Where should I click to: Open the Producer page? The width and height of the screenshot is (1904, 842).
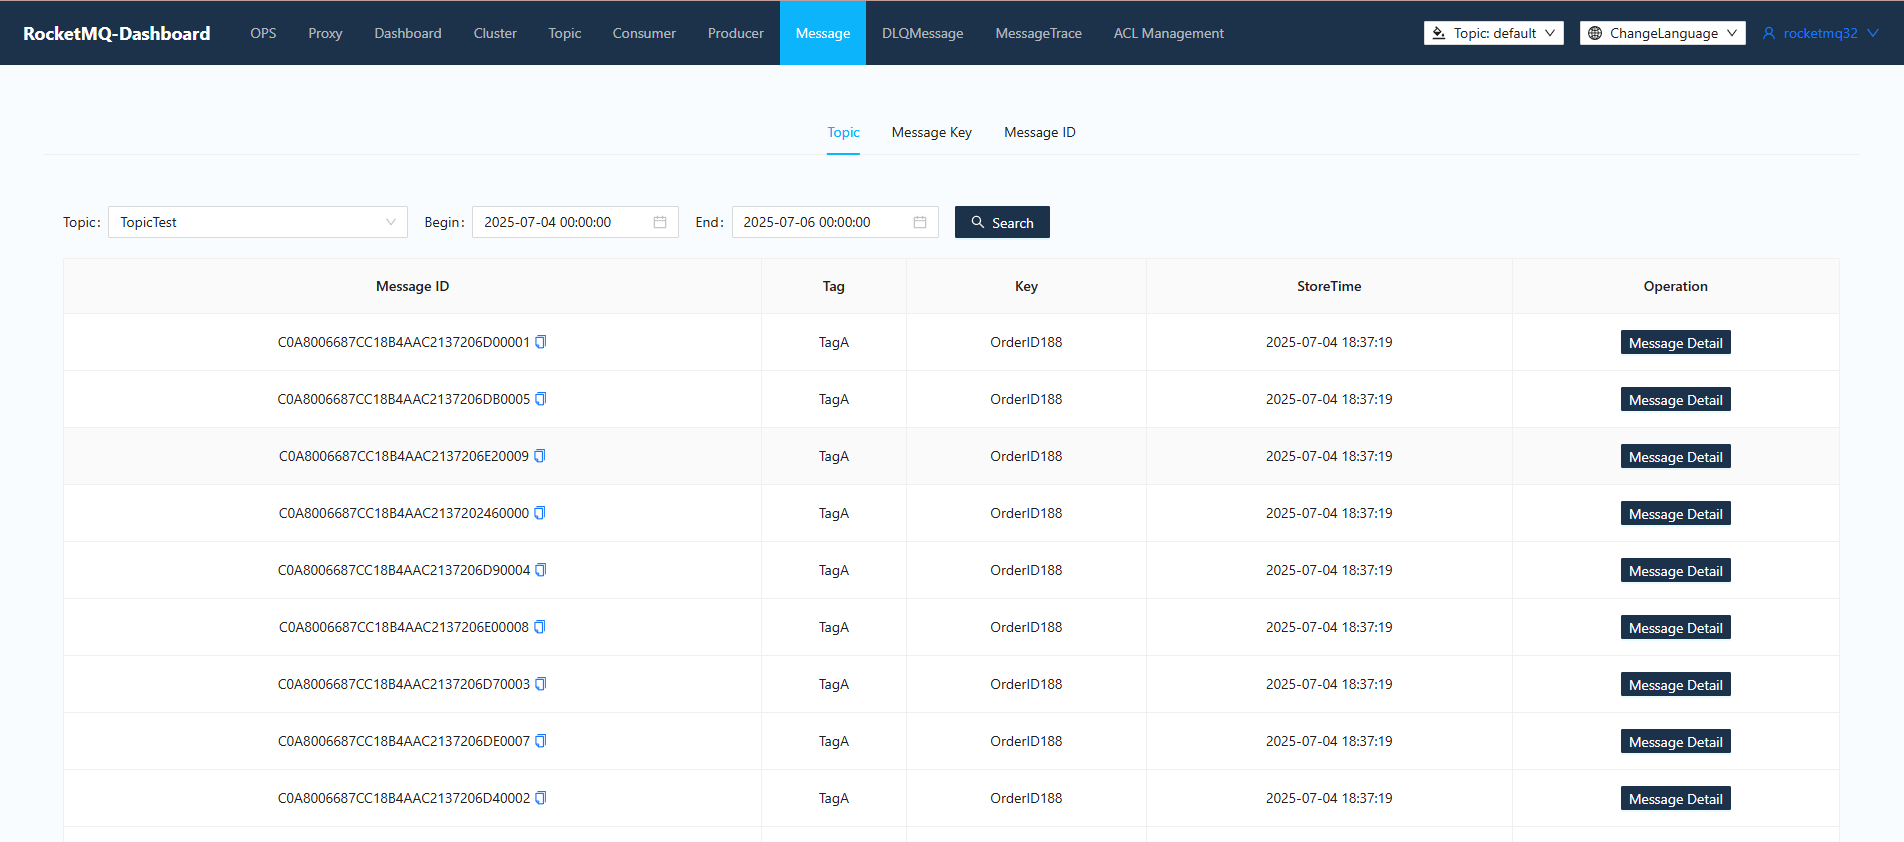[736, 33]
